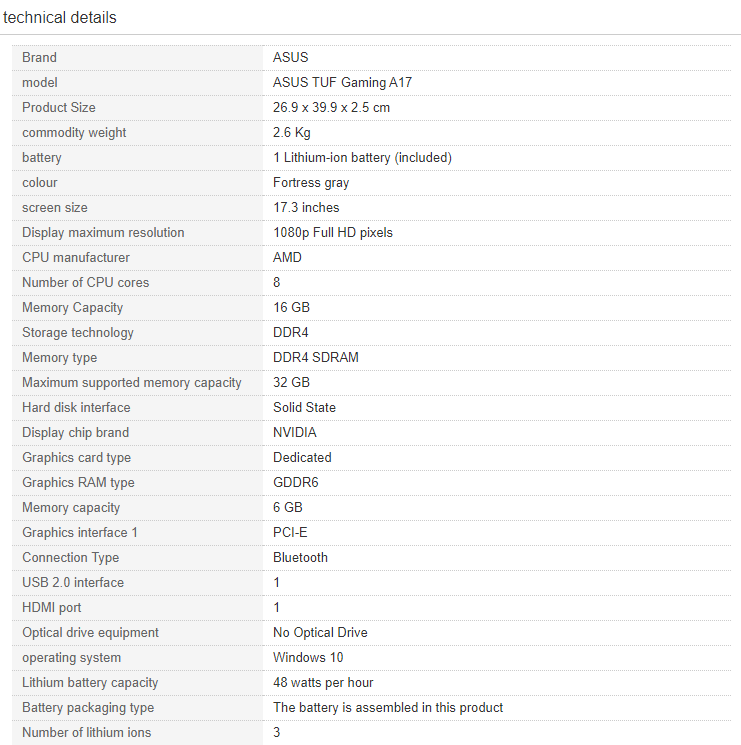Image resolution: width=741 pixels, height=745 pixels.
Task: Click the screen size 17.3 inches value
Action: (x=306, y=208)
